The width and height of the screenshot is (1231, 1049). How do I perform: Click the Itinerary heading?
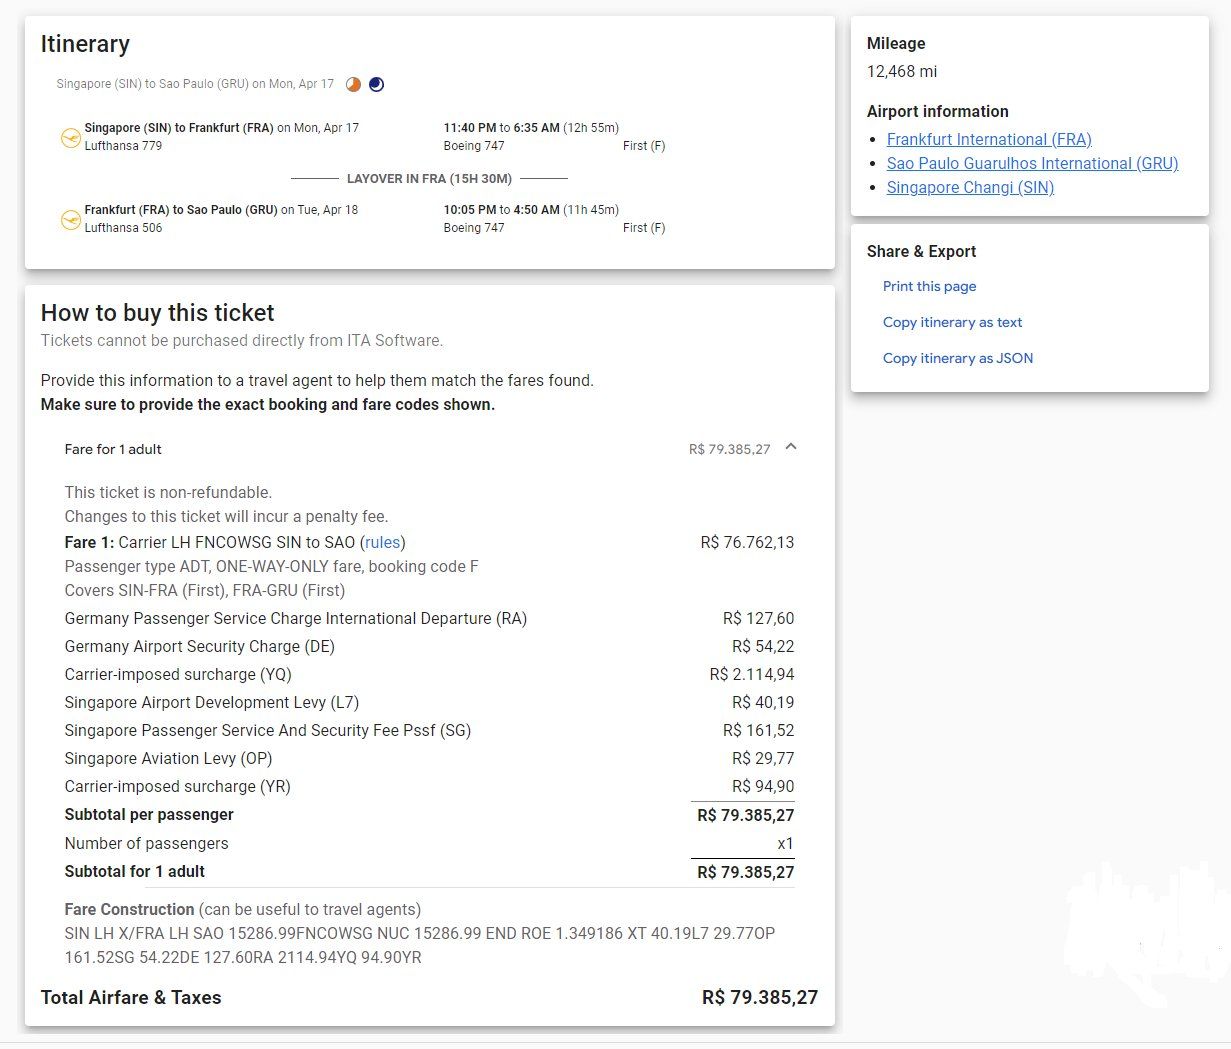click(85, 44)
